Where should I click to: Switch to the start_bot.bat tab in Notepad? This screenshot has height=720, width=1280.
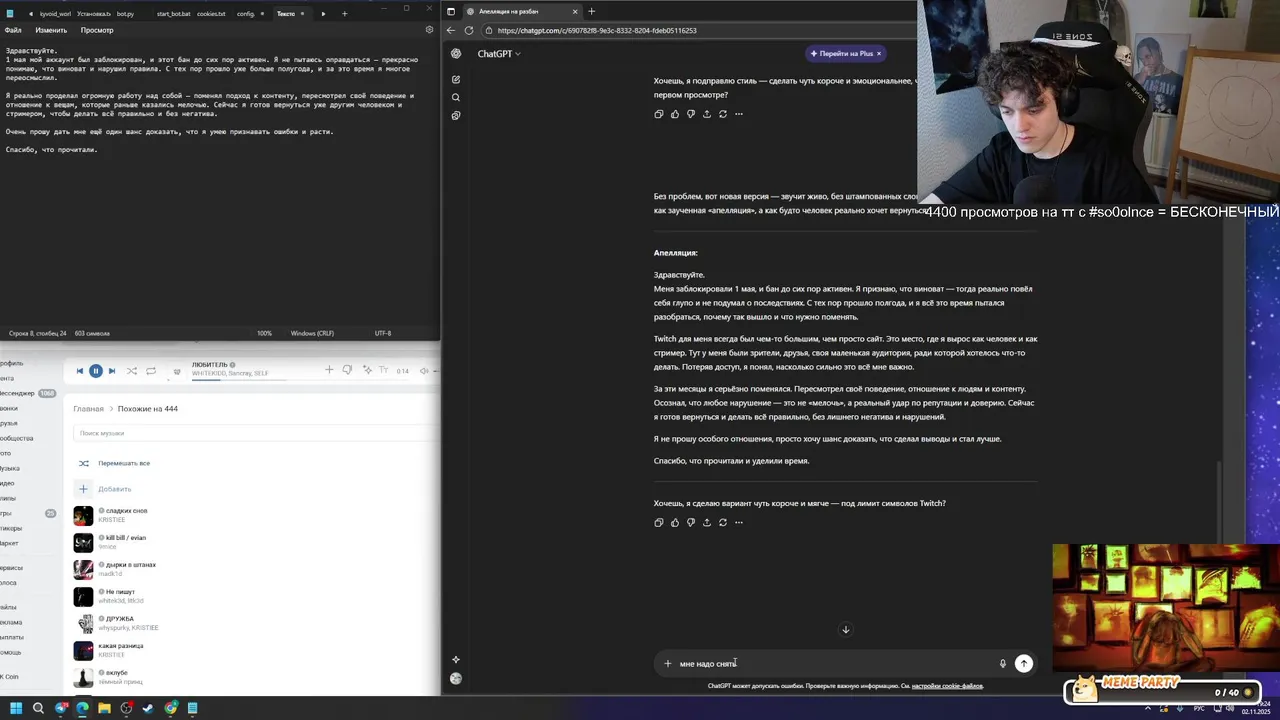173,14
